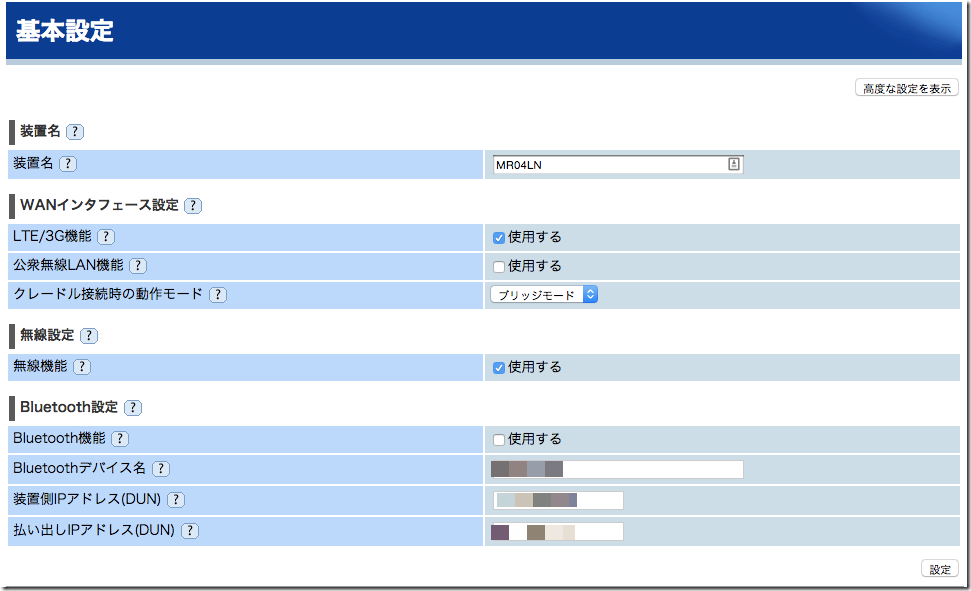
Task: Click the 払い出しIPアドレス(DUN) input field
Action: [x=557, y=531]
